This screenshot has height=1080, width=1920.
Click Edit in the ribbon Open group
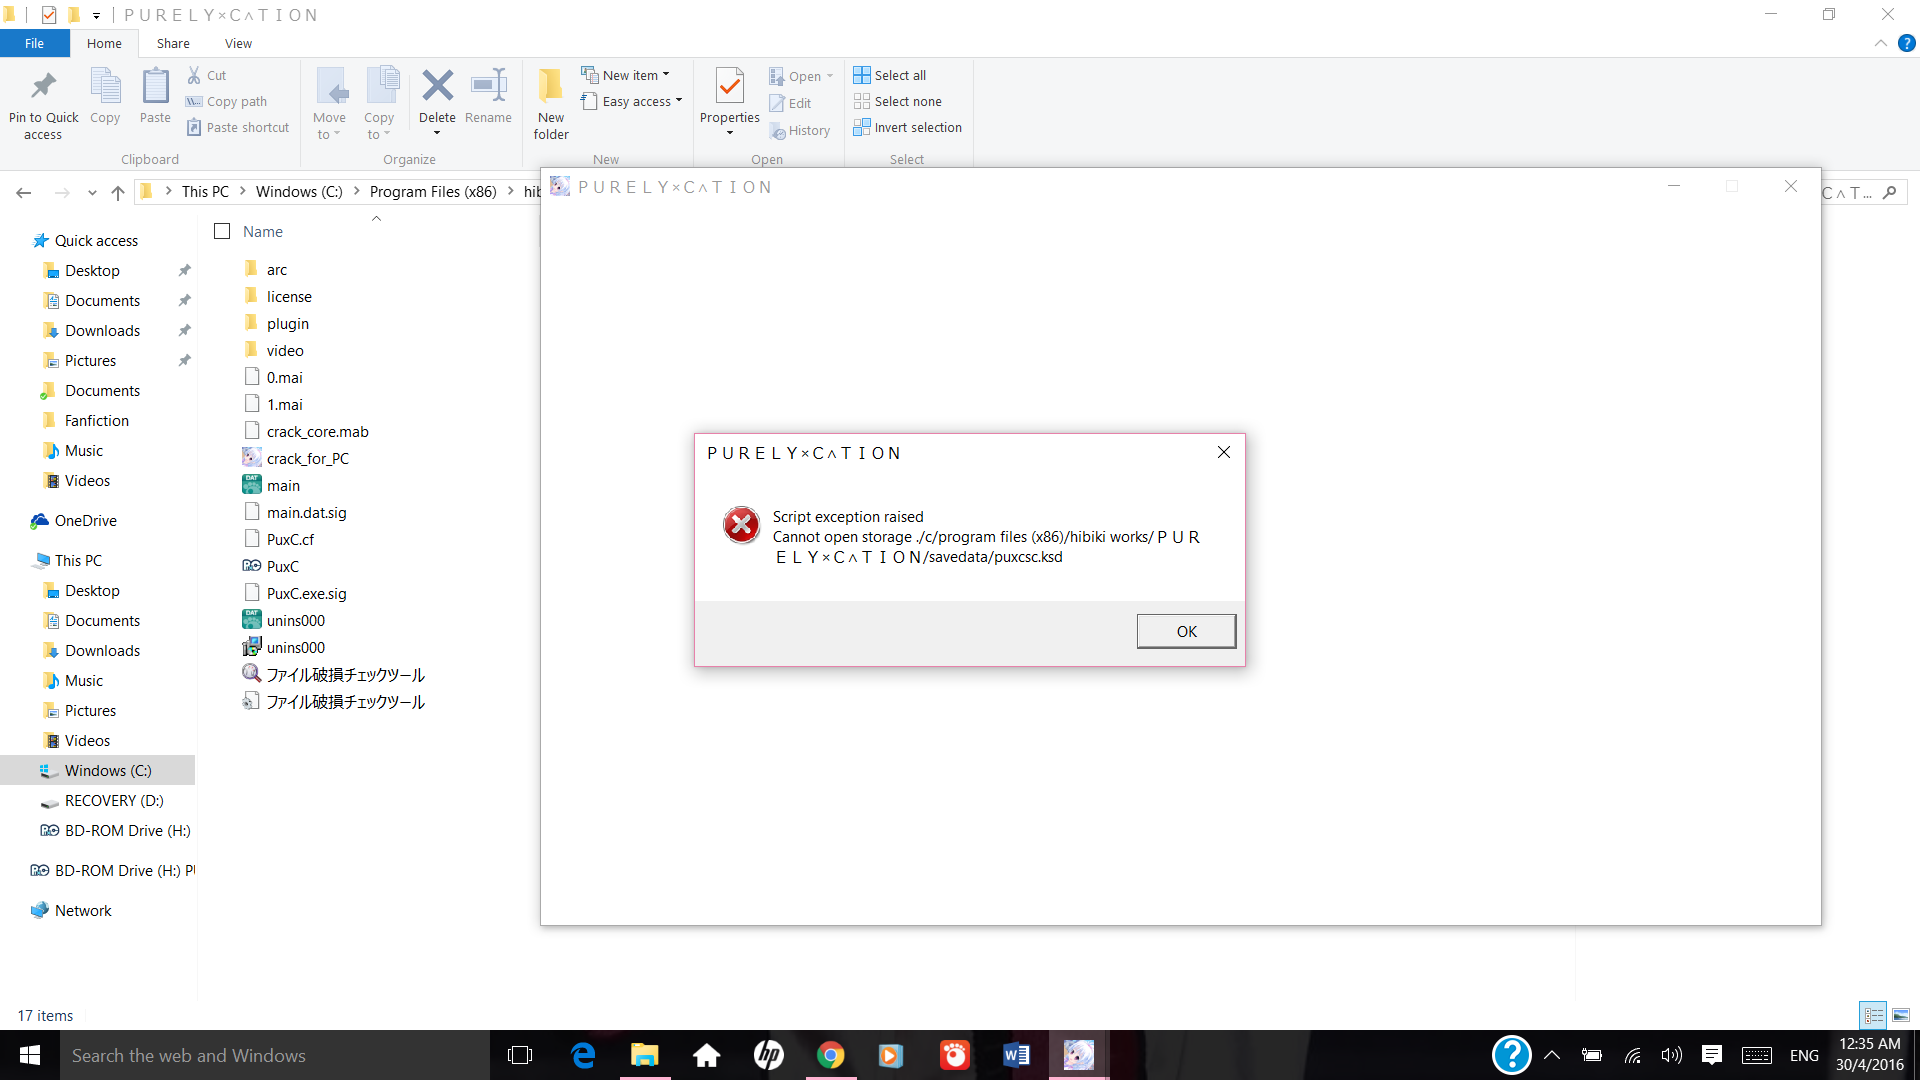pyautogui.click(x=790, y=103)
